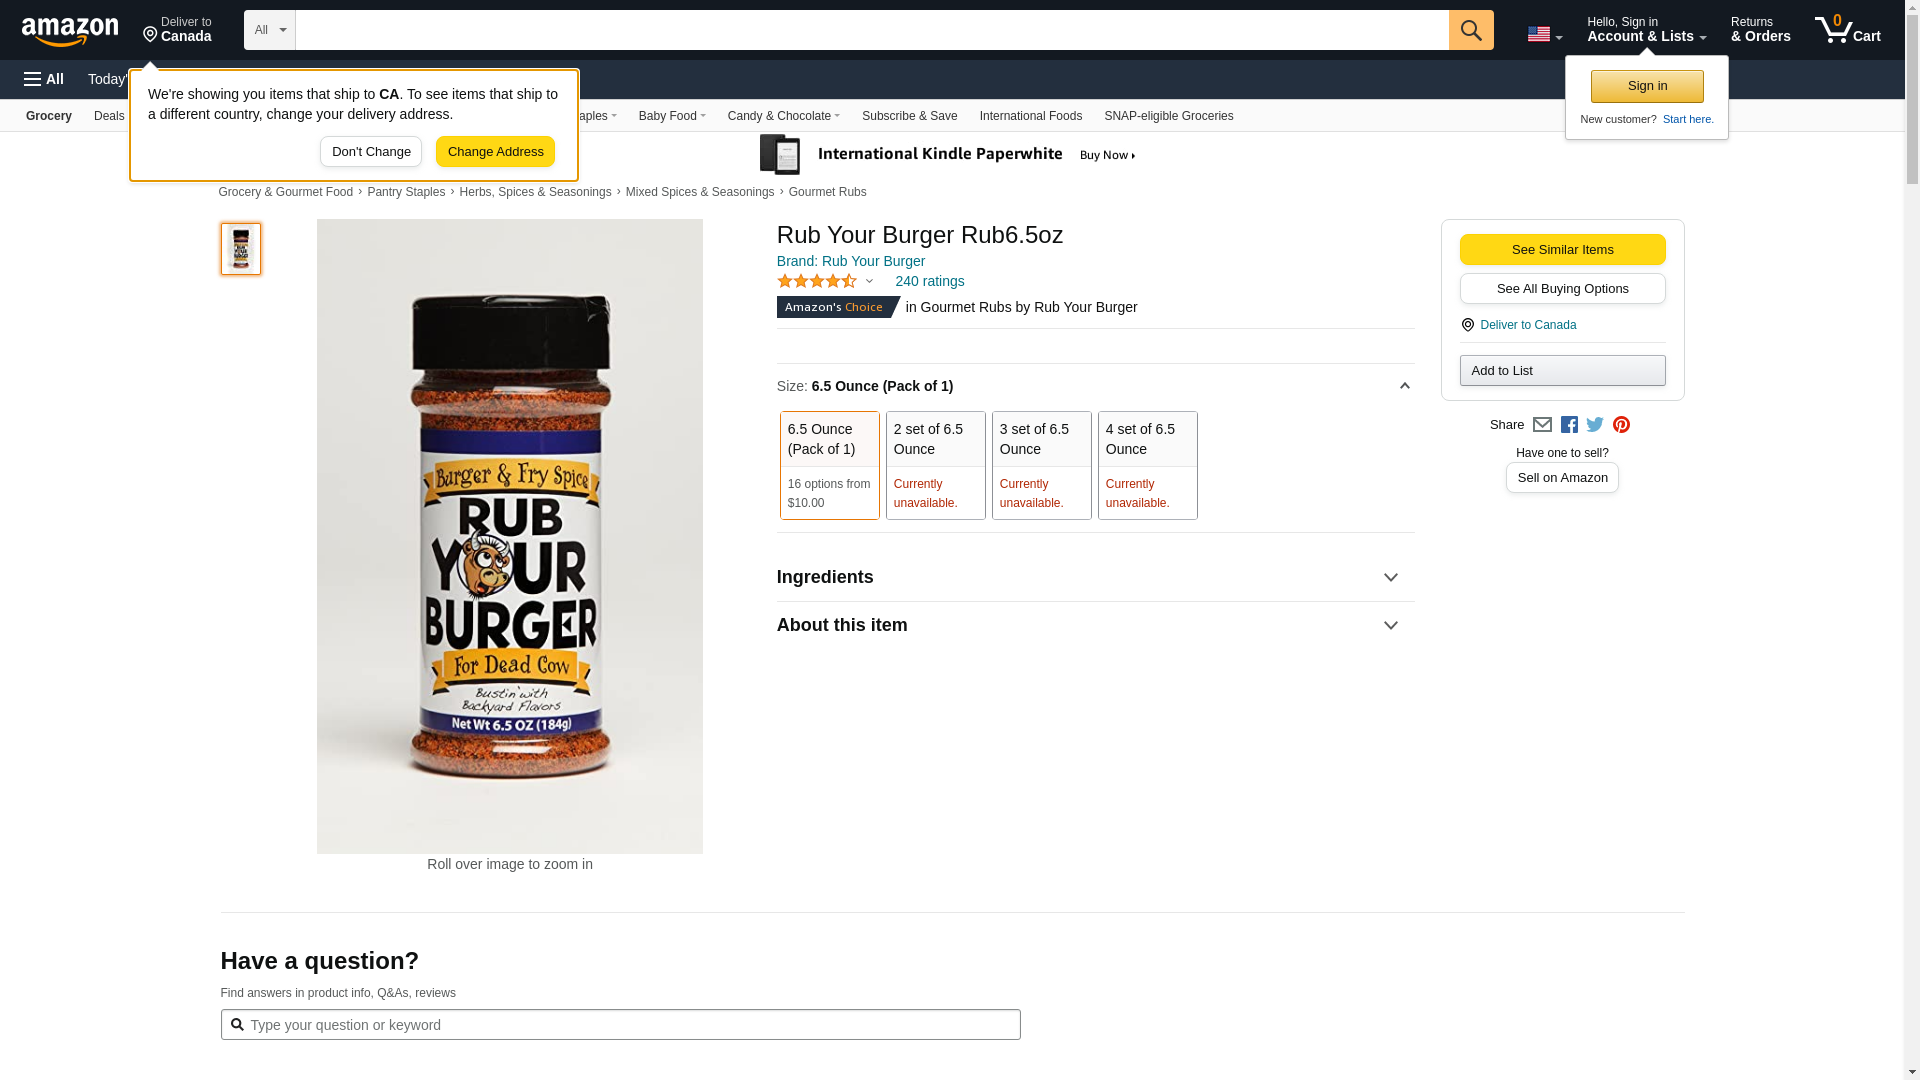This screenshot has height=1080, width=1920.
Task: Click the search magnifier button
Action: (1470, 30)
